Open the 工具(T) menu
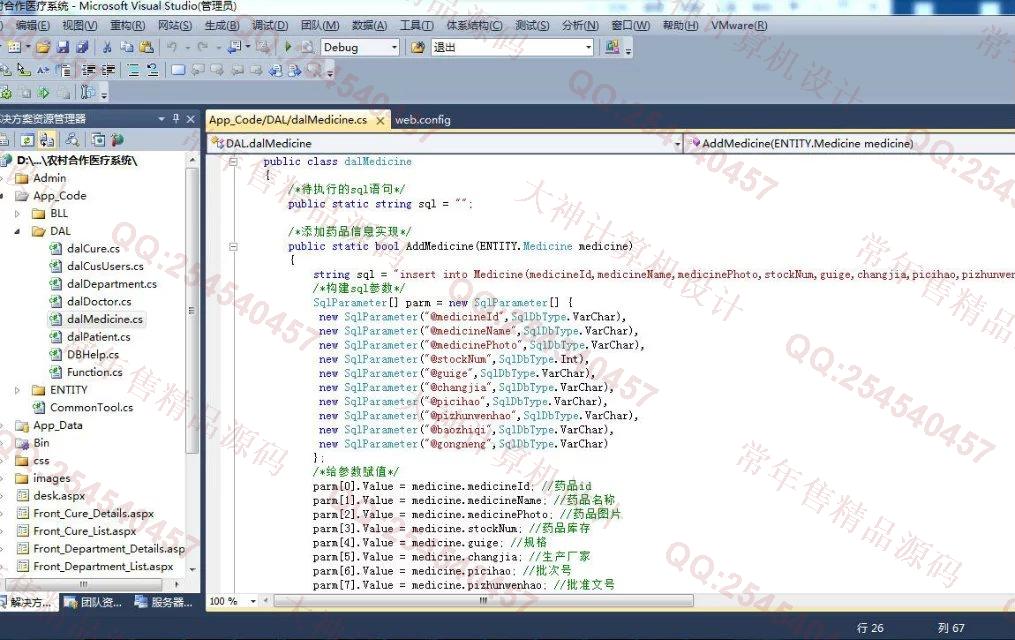Screen dimensions: 1015x640 click(416, 25)
